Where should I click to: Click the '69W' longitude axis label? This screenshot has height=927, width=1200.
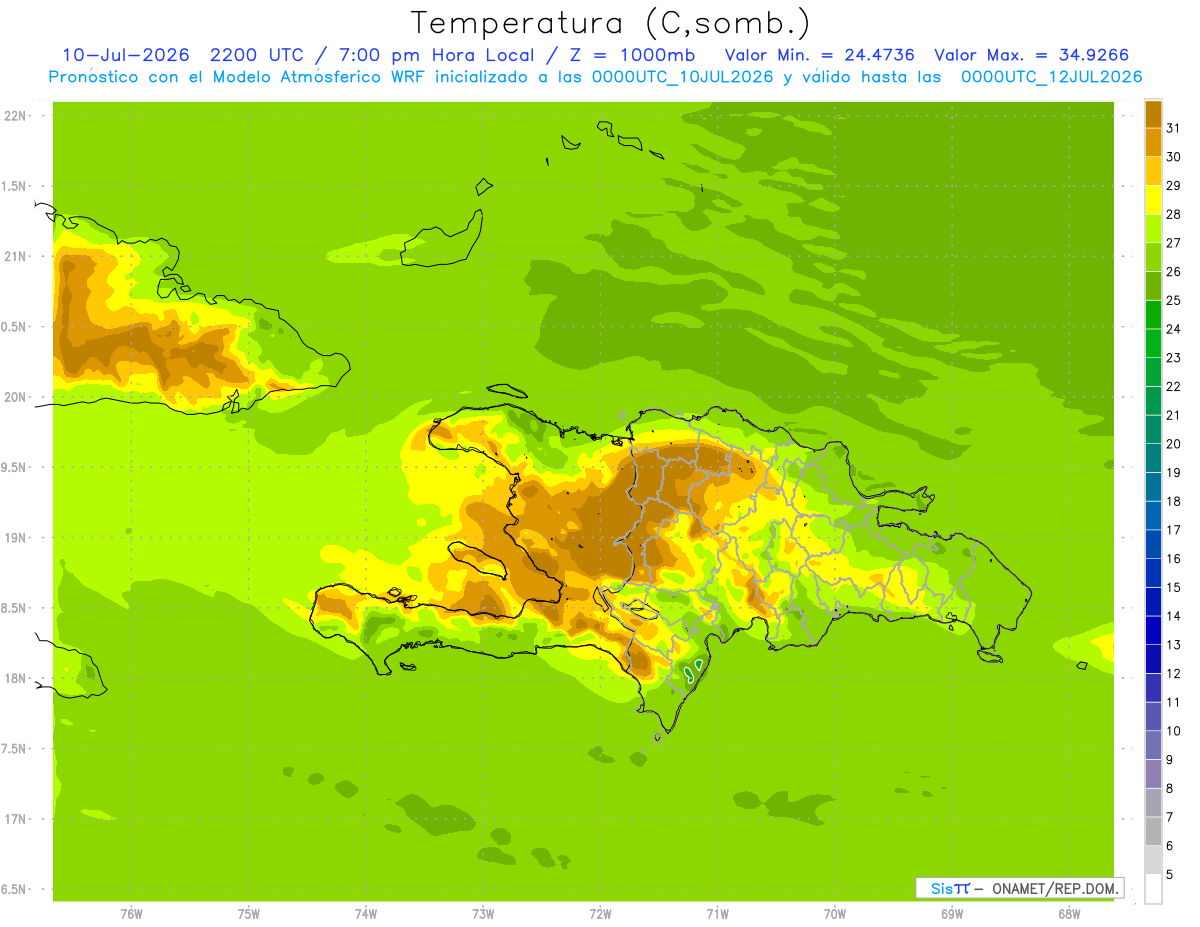pos(952,914)
